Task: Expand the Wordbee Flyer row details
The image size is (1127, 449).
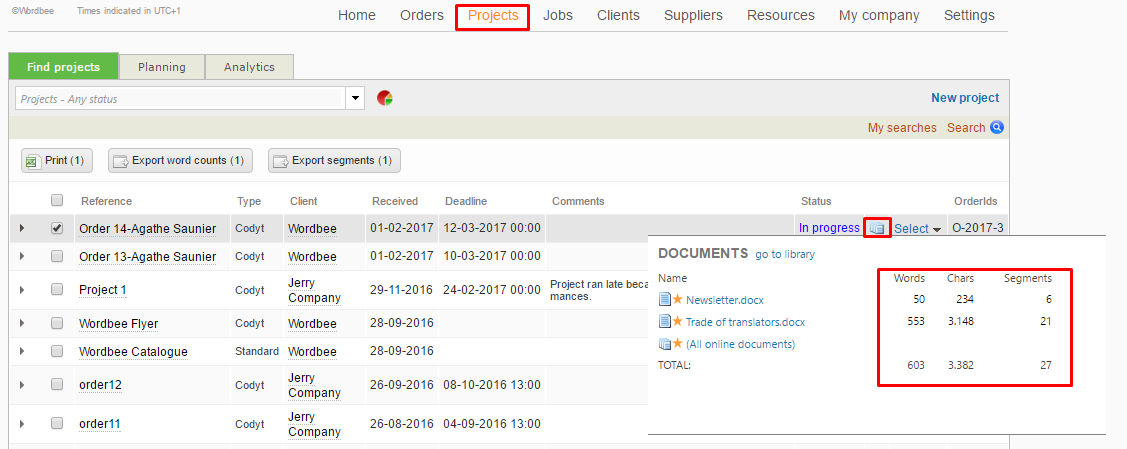Action: click(x=21, y=324)
